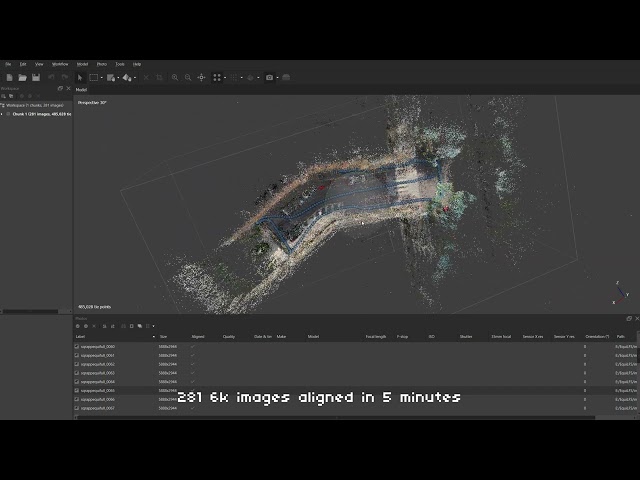Zoom out with the magnifier minus icon

[x=188, y=78]
